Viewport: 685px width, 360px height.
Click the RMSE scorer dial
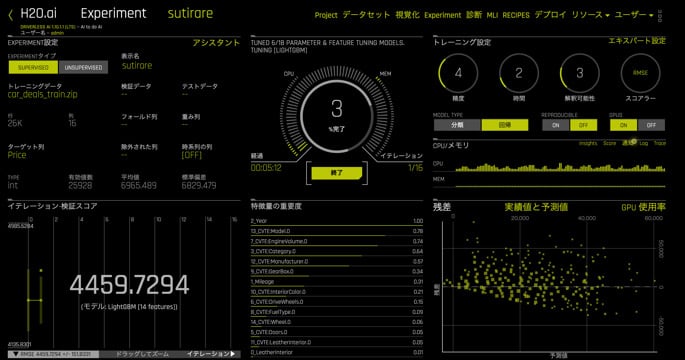tap(640, 73)
